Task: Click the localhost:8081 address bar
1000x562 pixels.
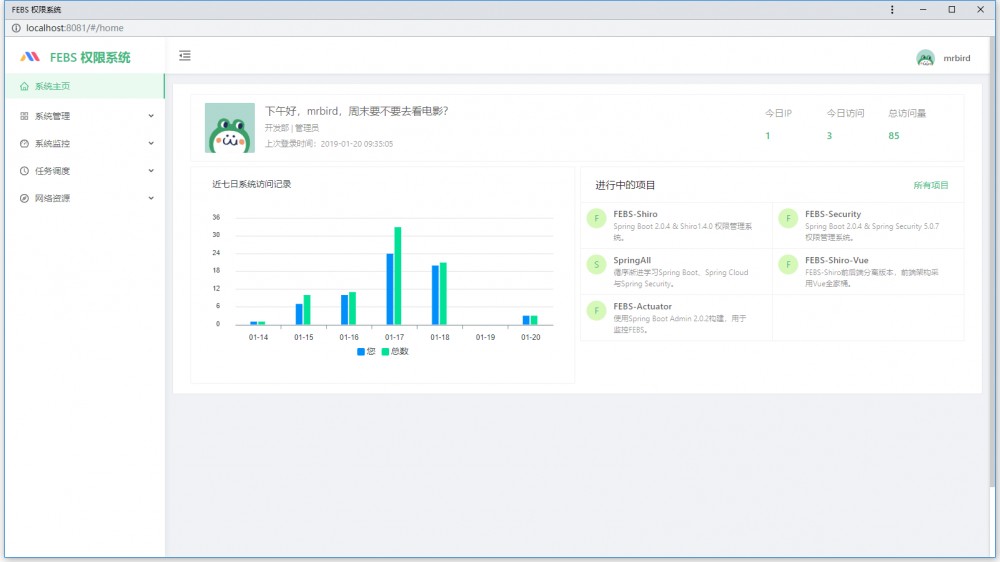Action: tap(75, 28)
